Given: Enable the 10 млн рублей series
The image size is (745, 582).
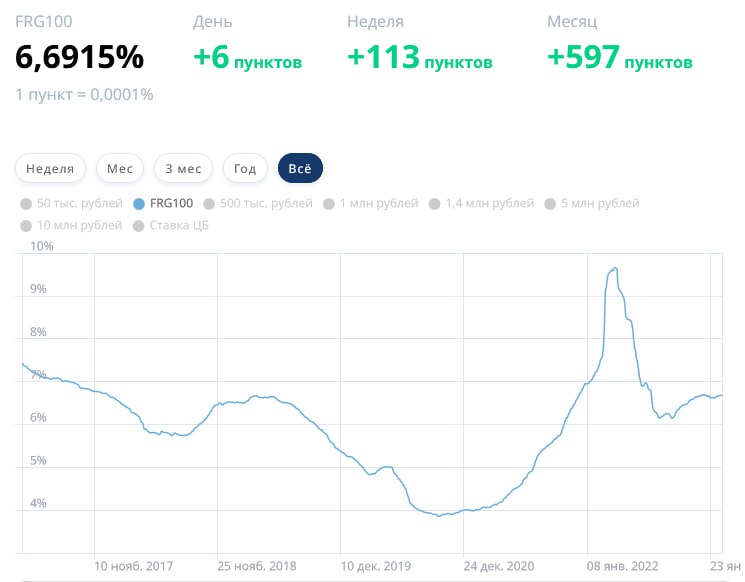Looking at the screenshot, I should tap(72, 226).
